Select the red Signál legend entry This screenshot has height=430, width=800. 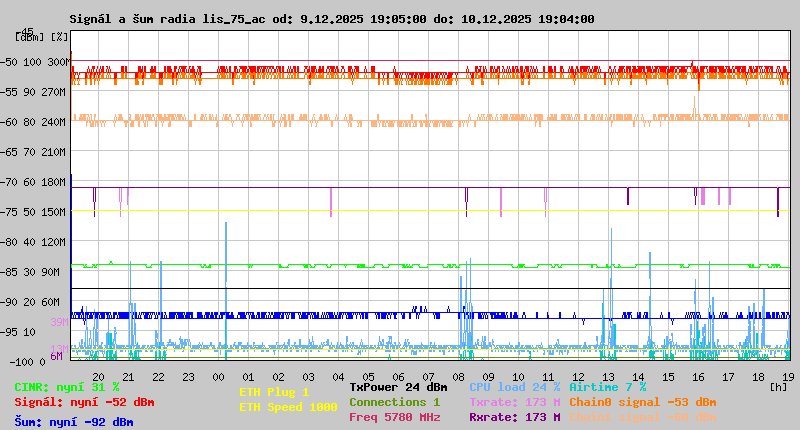tap(84, 402)
